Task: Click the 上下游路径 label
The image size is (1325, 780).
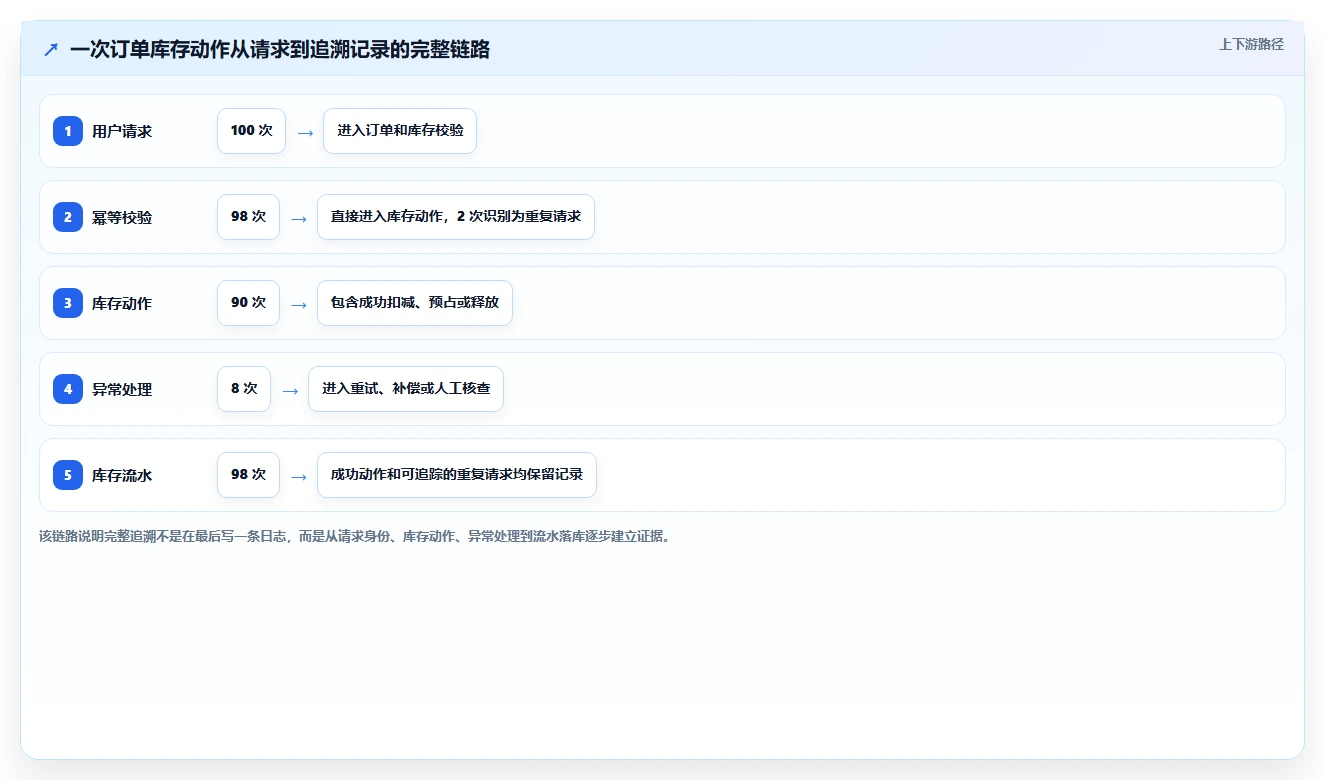Action: (1251, 44)
